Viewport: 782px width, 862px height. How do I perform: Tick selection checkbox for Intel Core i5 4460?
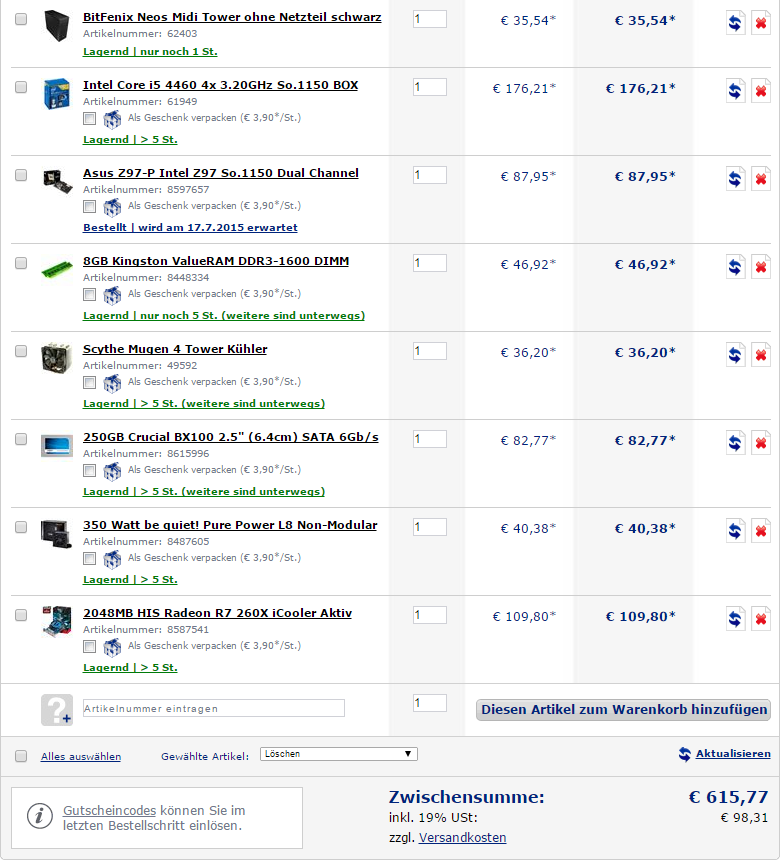point(21,87)
